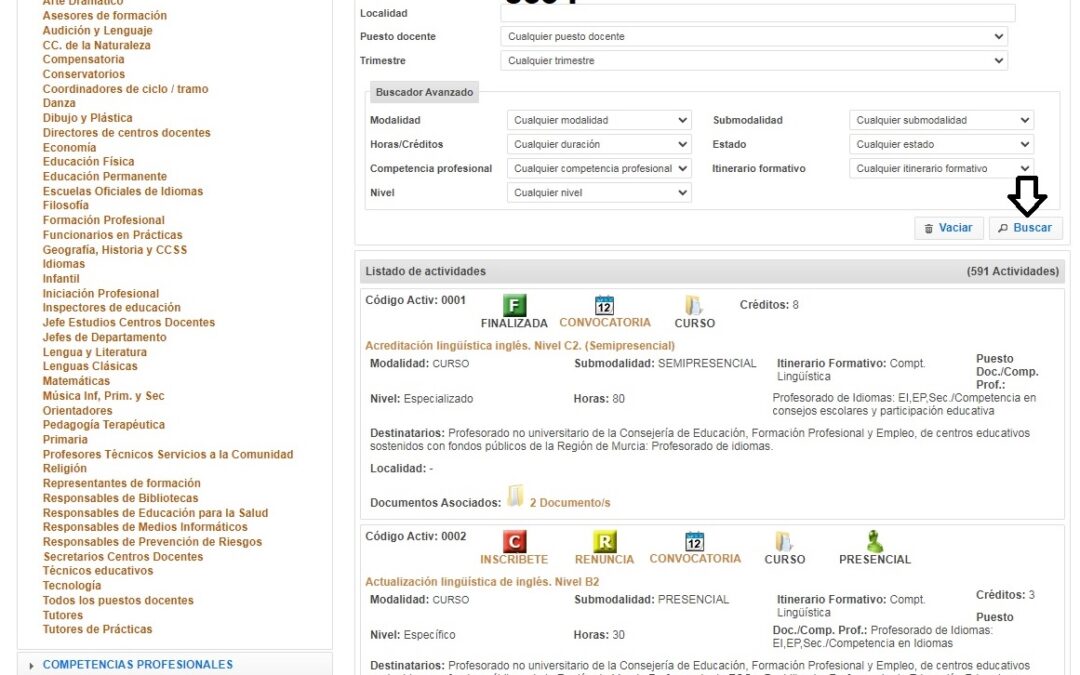
Task: Open Escuelas Oficiales de Idiomas
Action: coord(123,191)
